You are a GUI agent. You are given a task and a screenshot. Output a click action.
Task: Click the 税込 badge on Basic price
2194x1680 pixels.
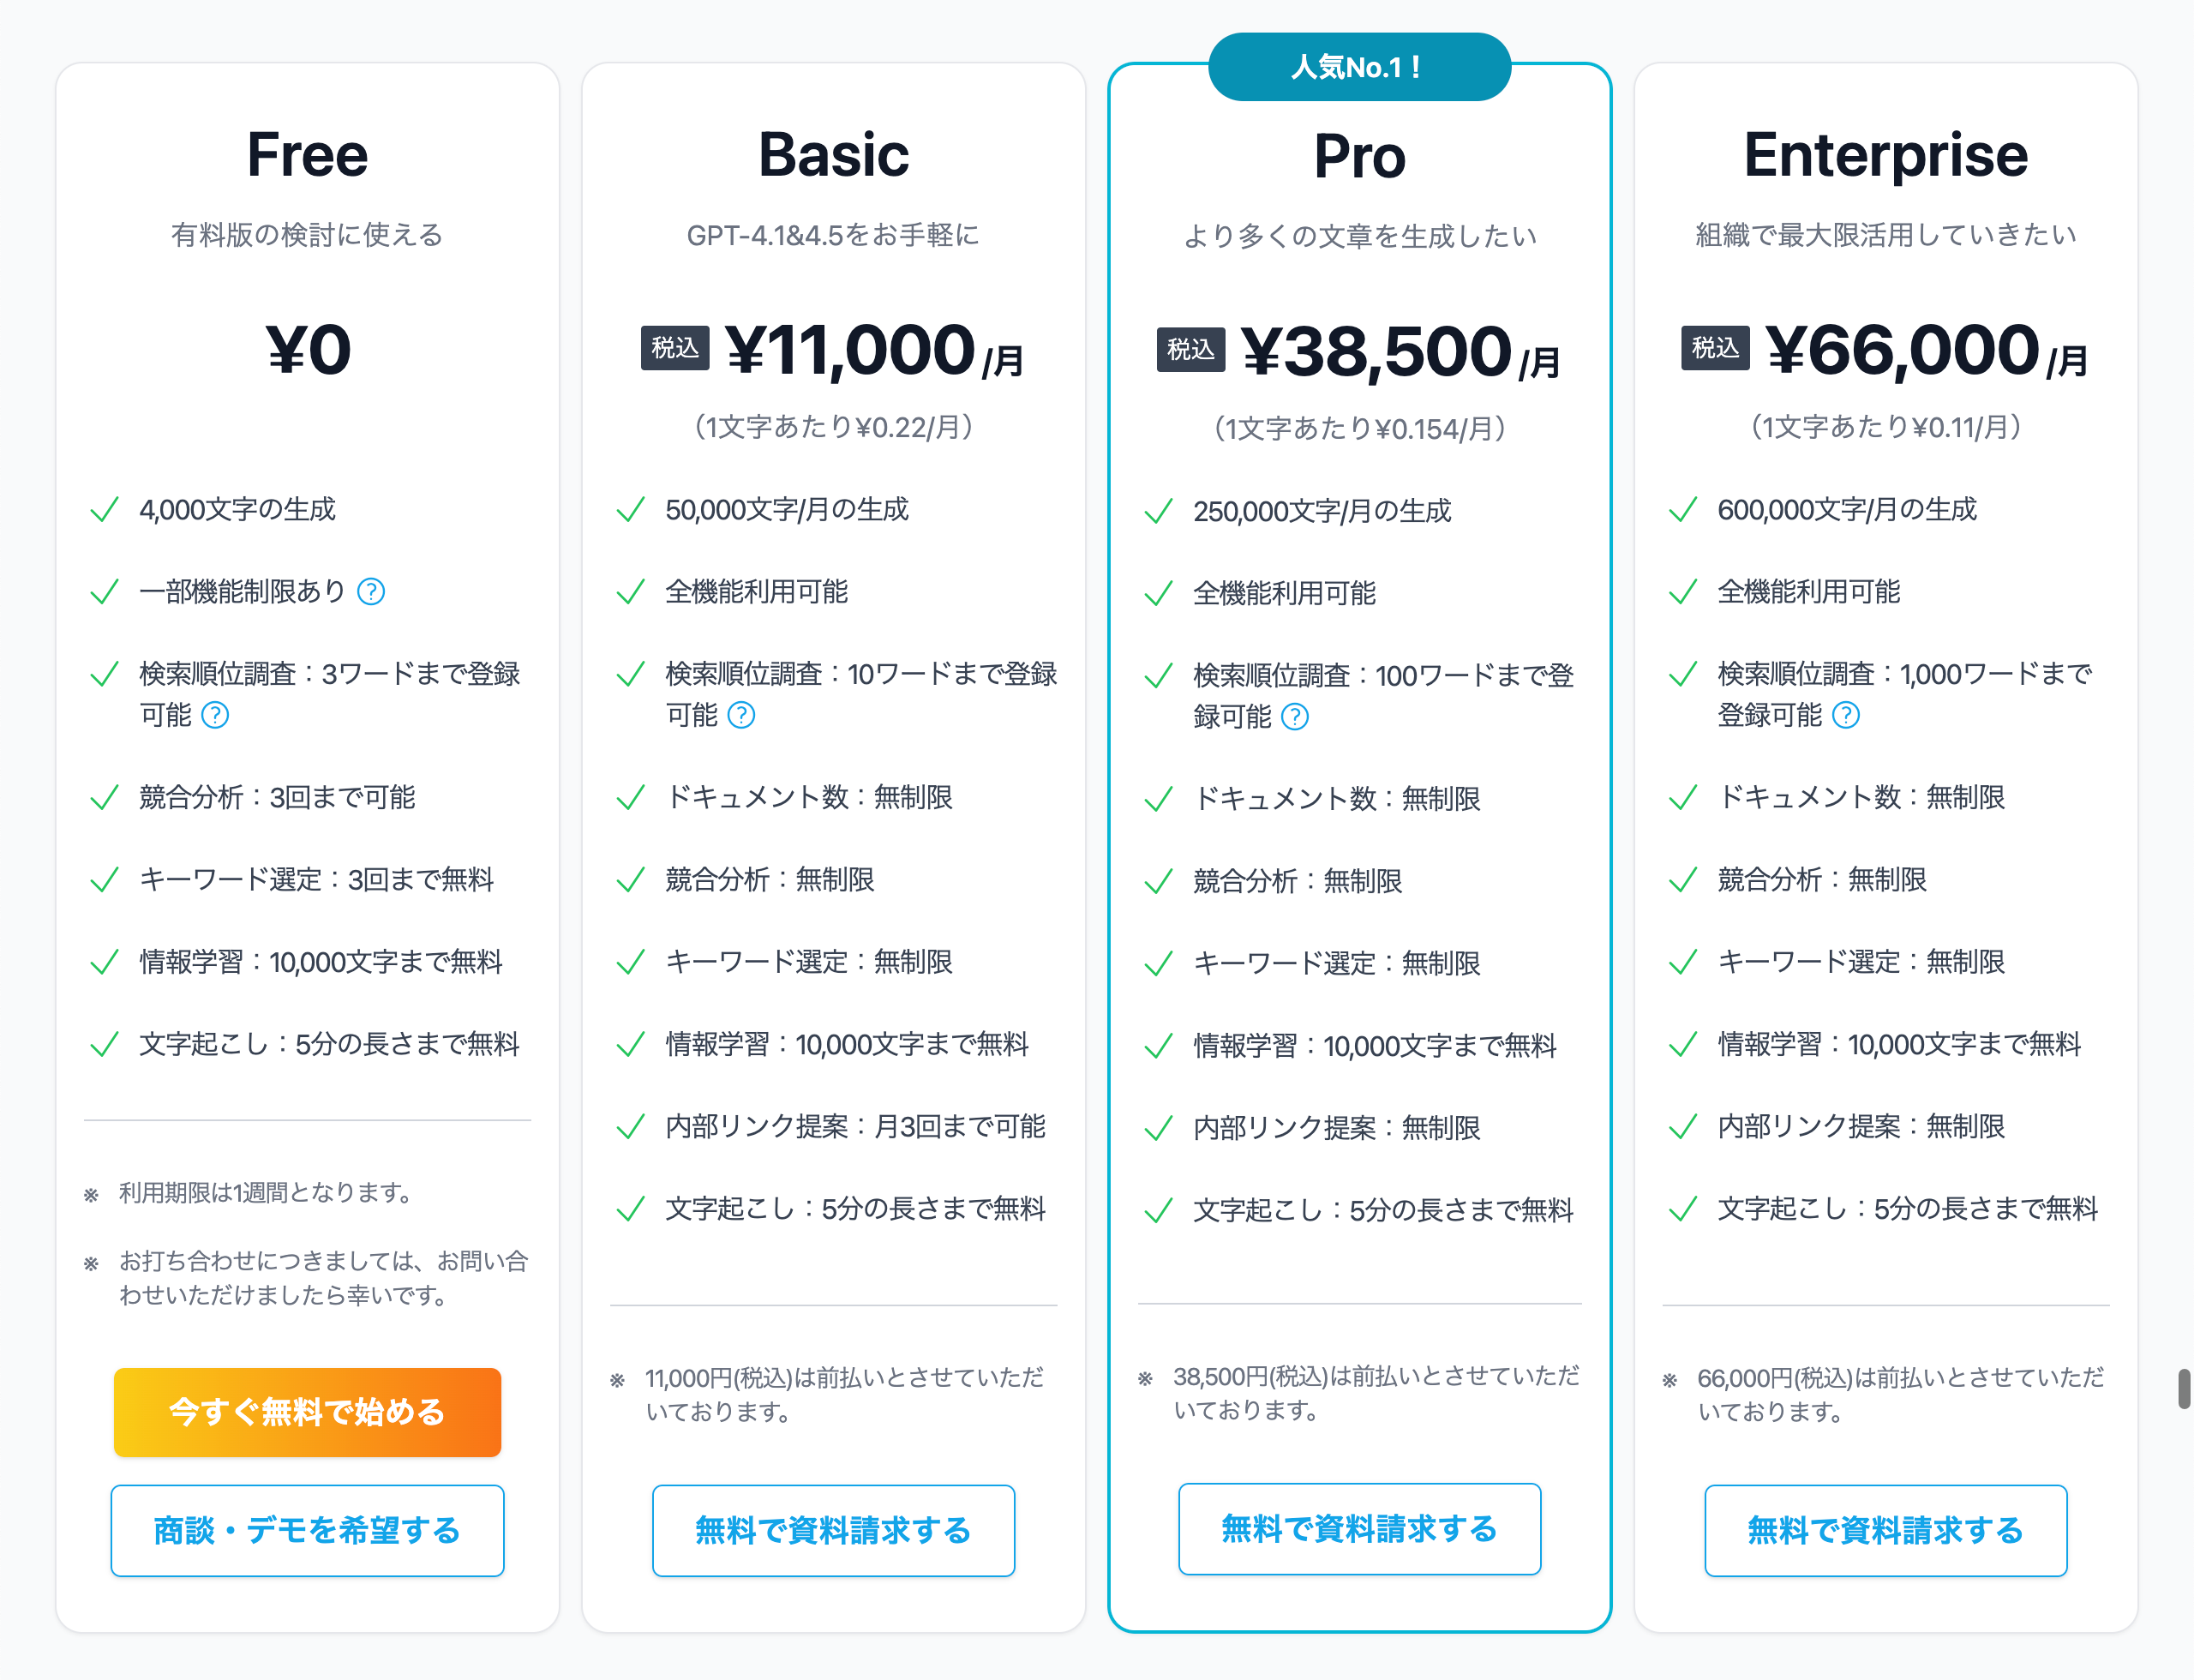tap(675, 348)
